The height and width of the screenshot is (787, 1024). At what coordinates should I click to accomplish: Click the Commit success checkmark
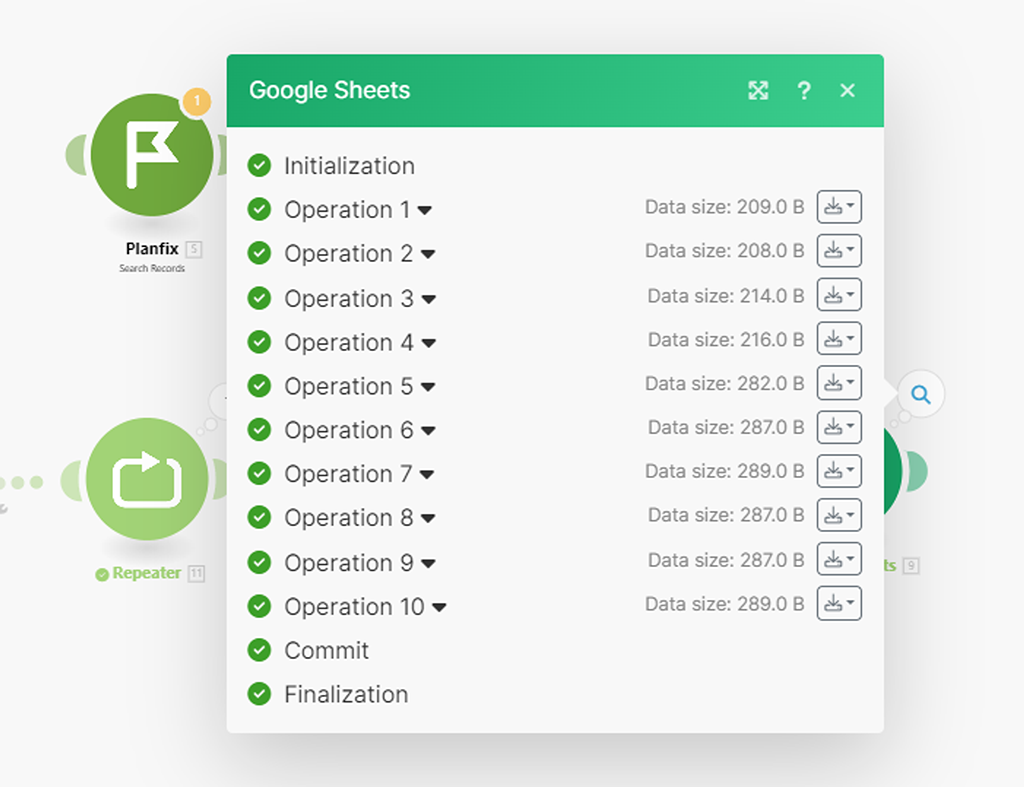(259, 650)
